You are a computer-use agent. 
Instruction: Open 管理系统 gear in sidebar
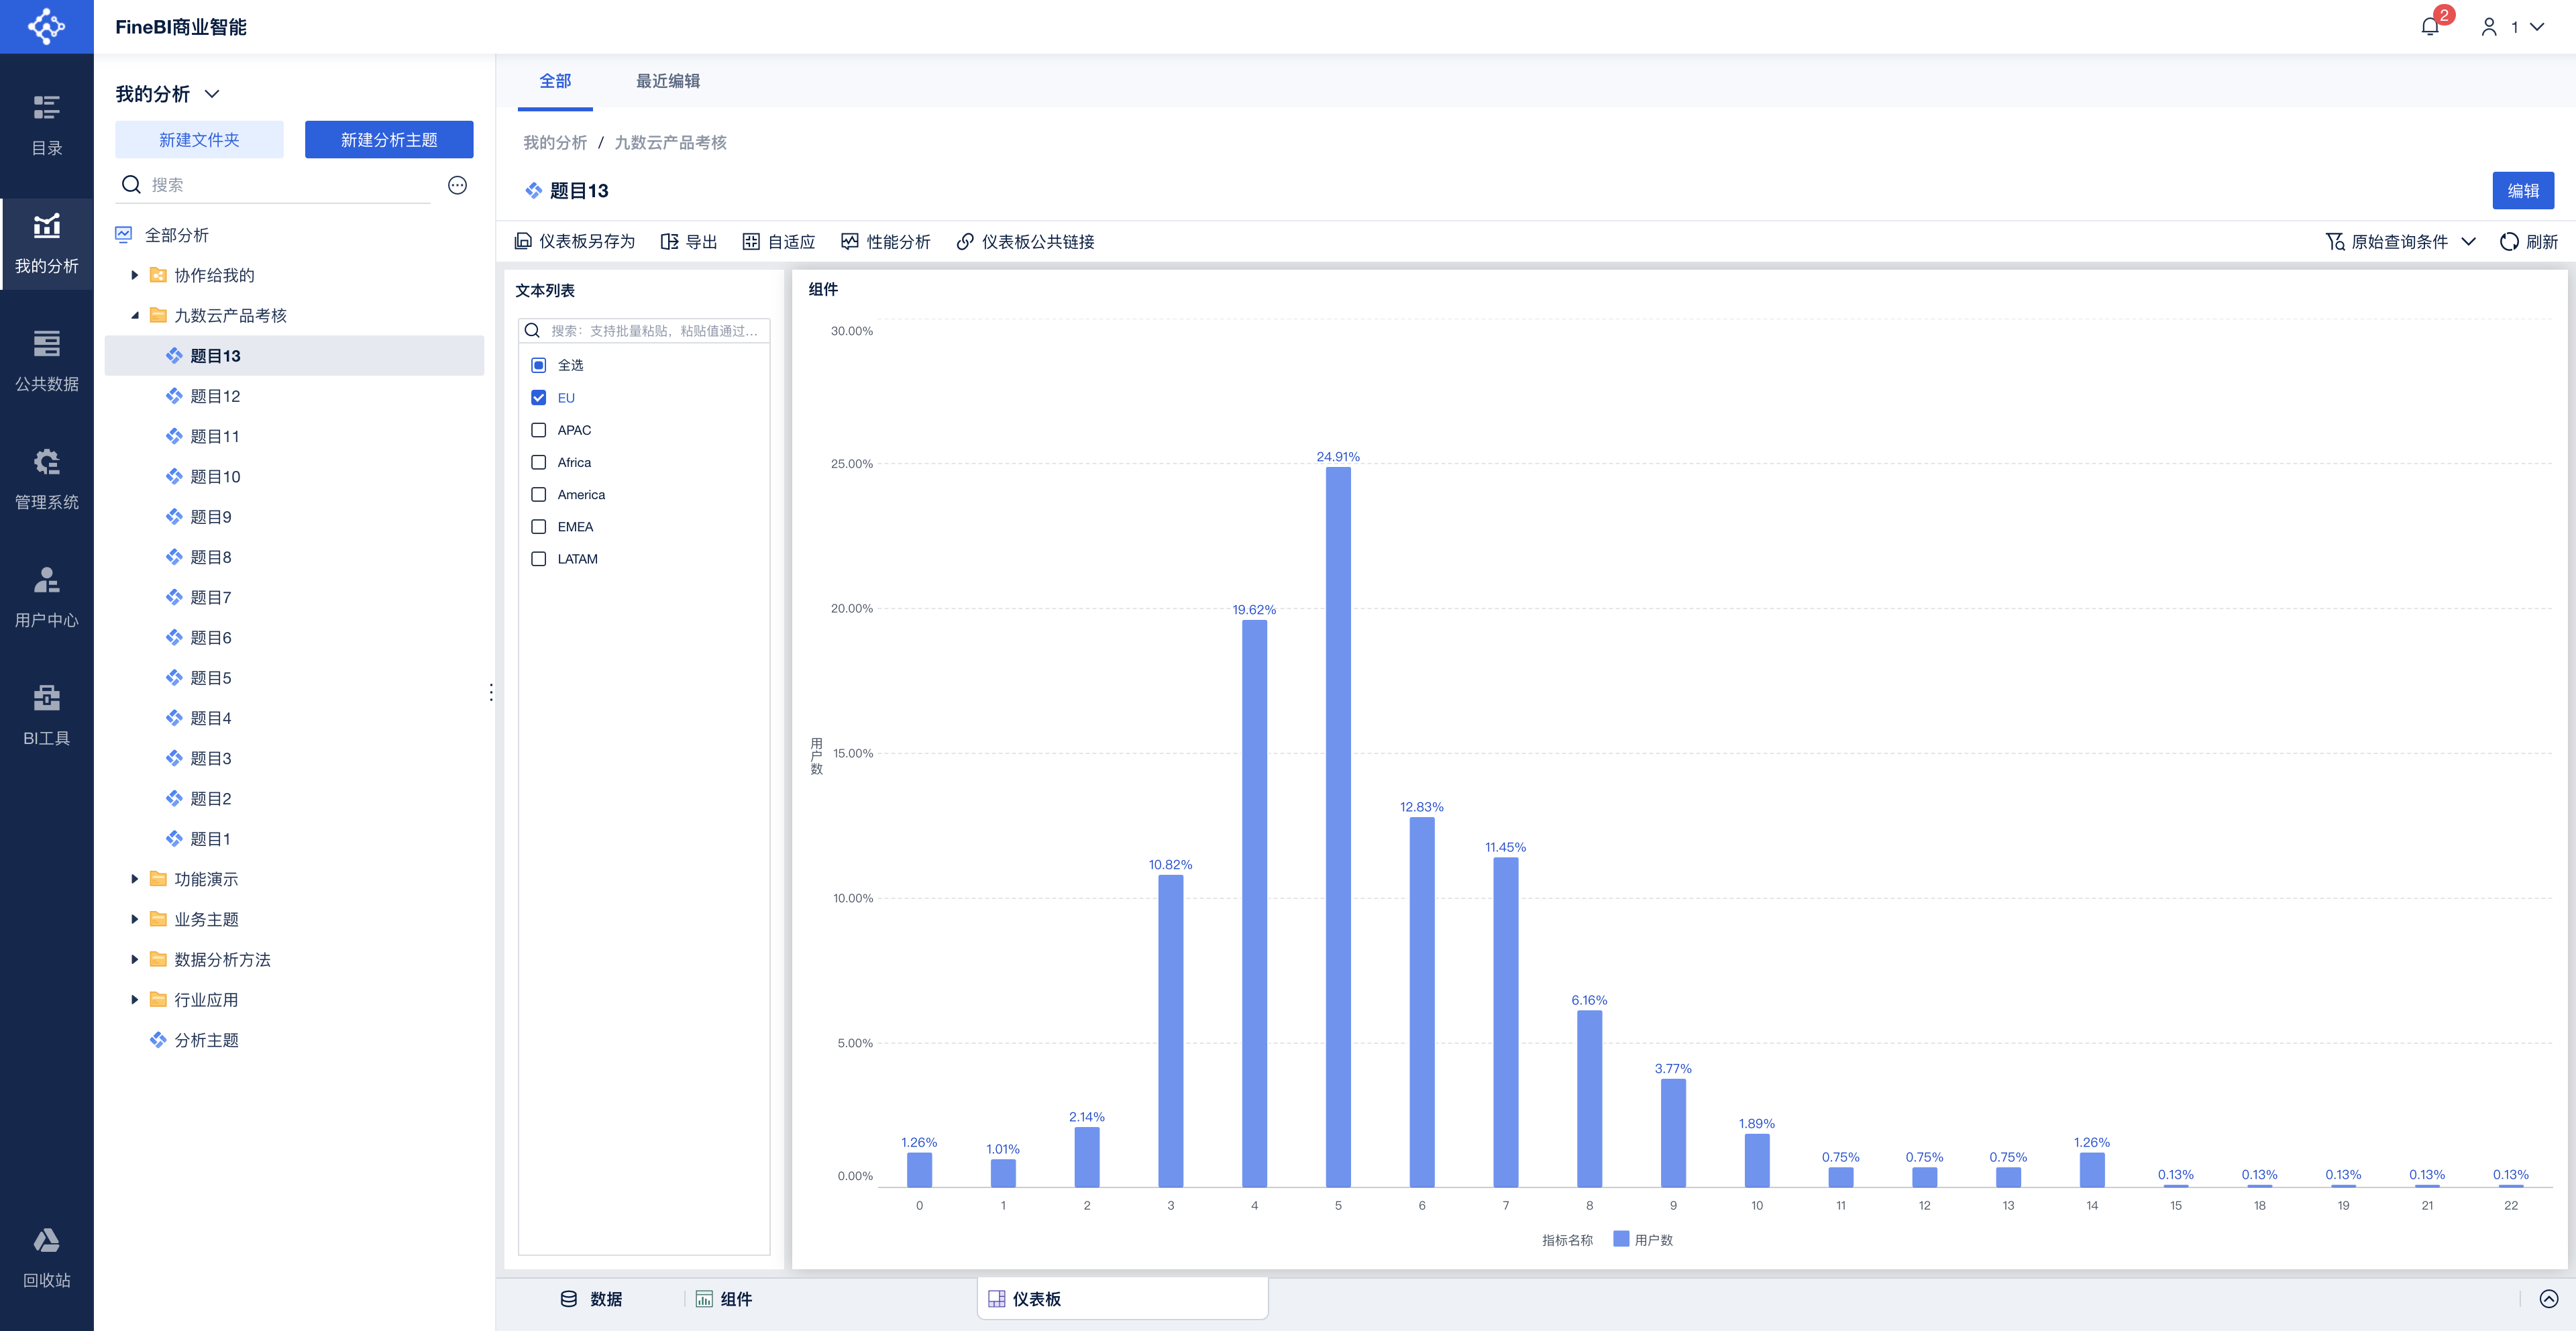click(x=46, y=479)
